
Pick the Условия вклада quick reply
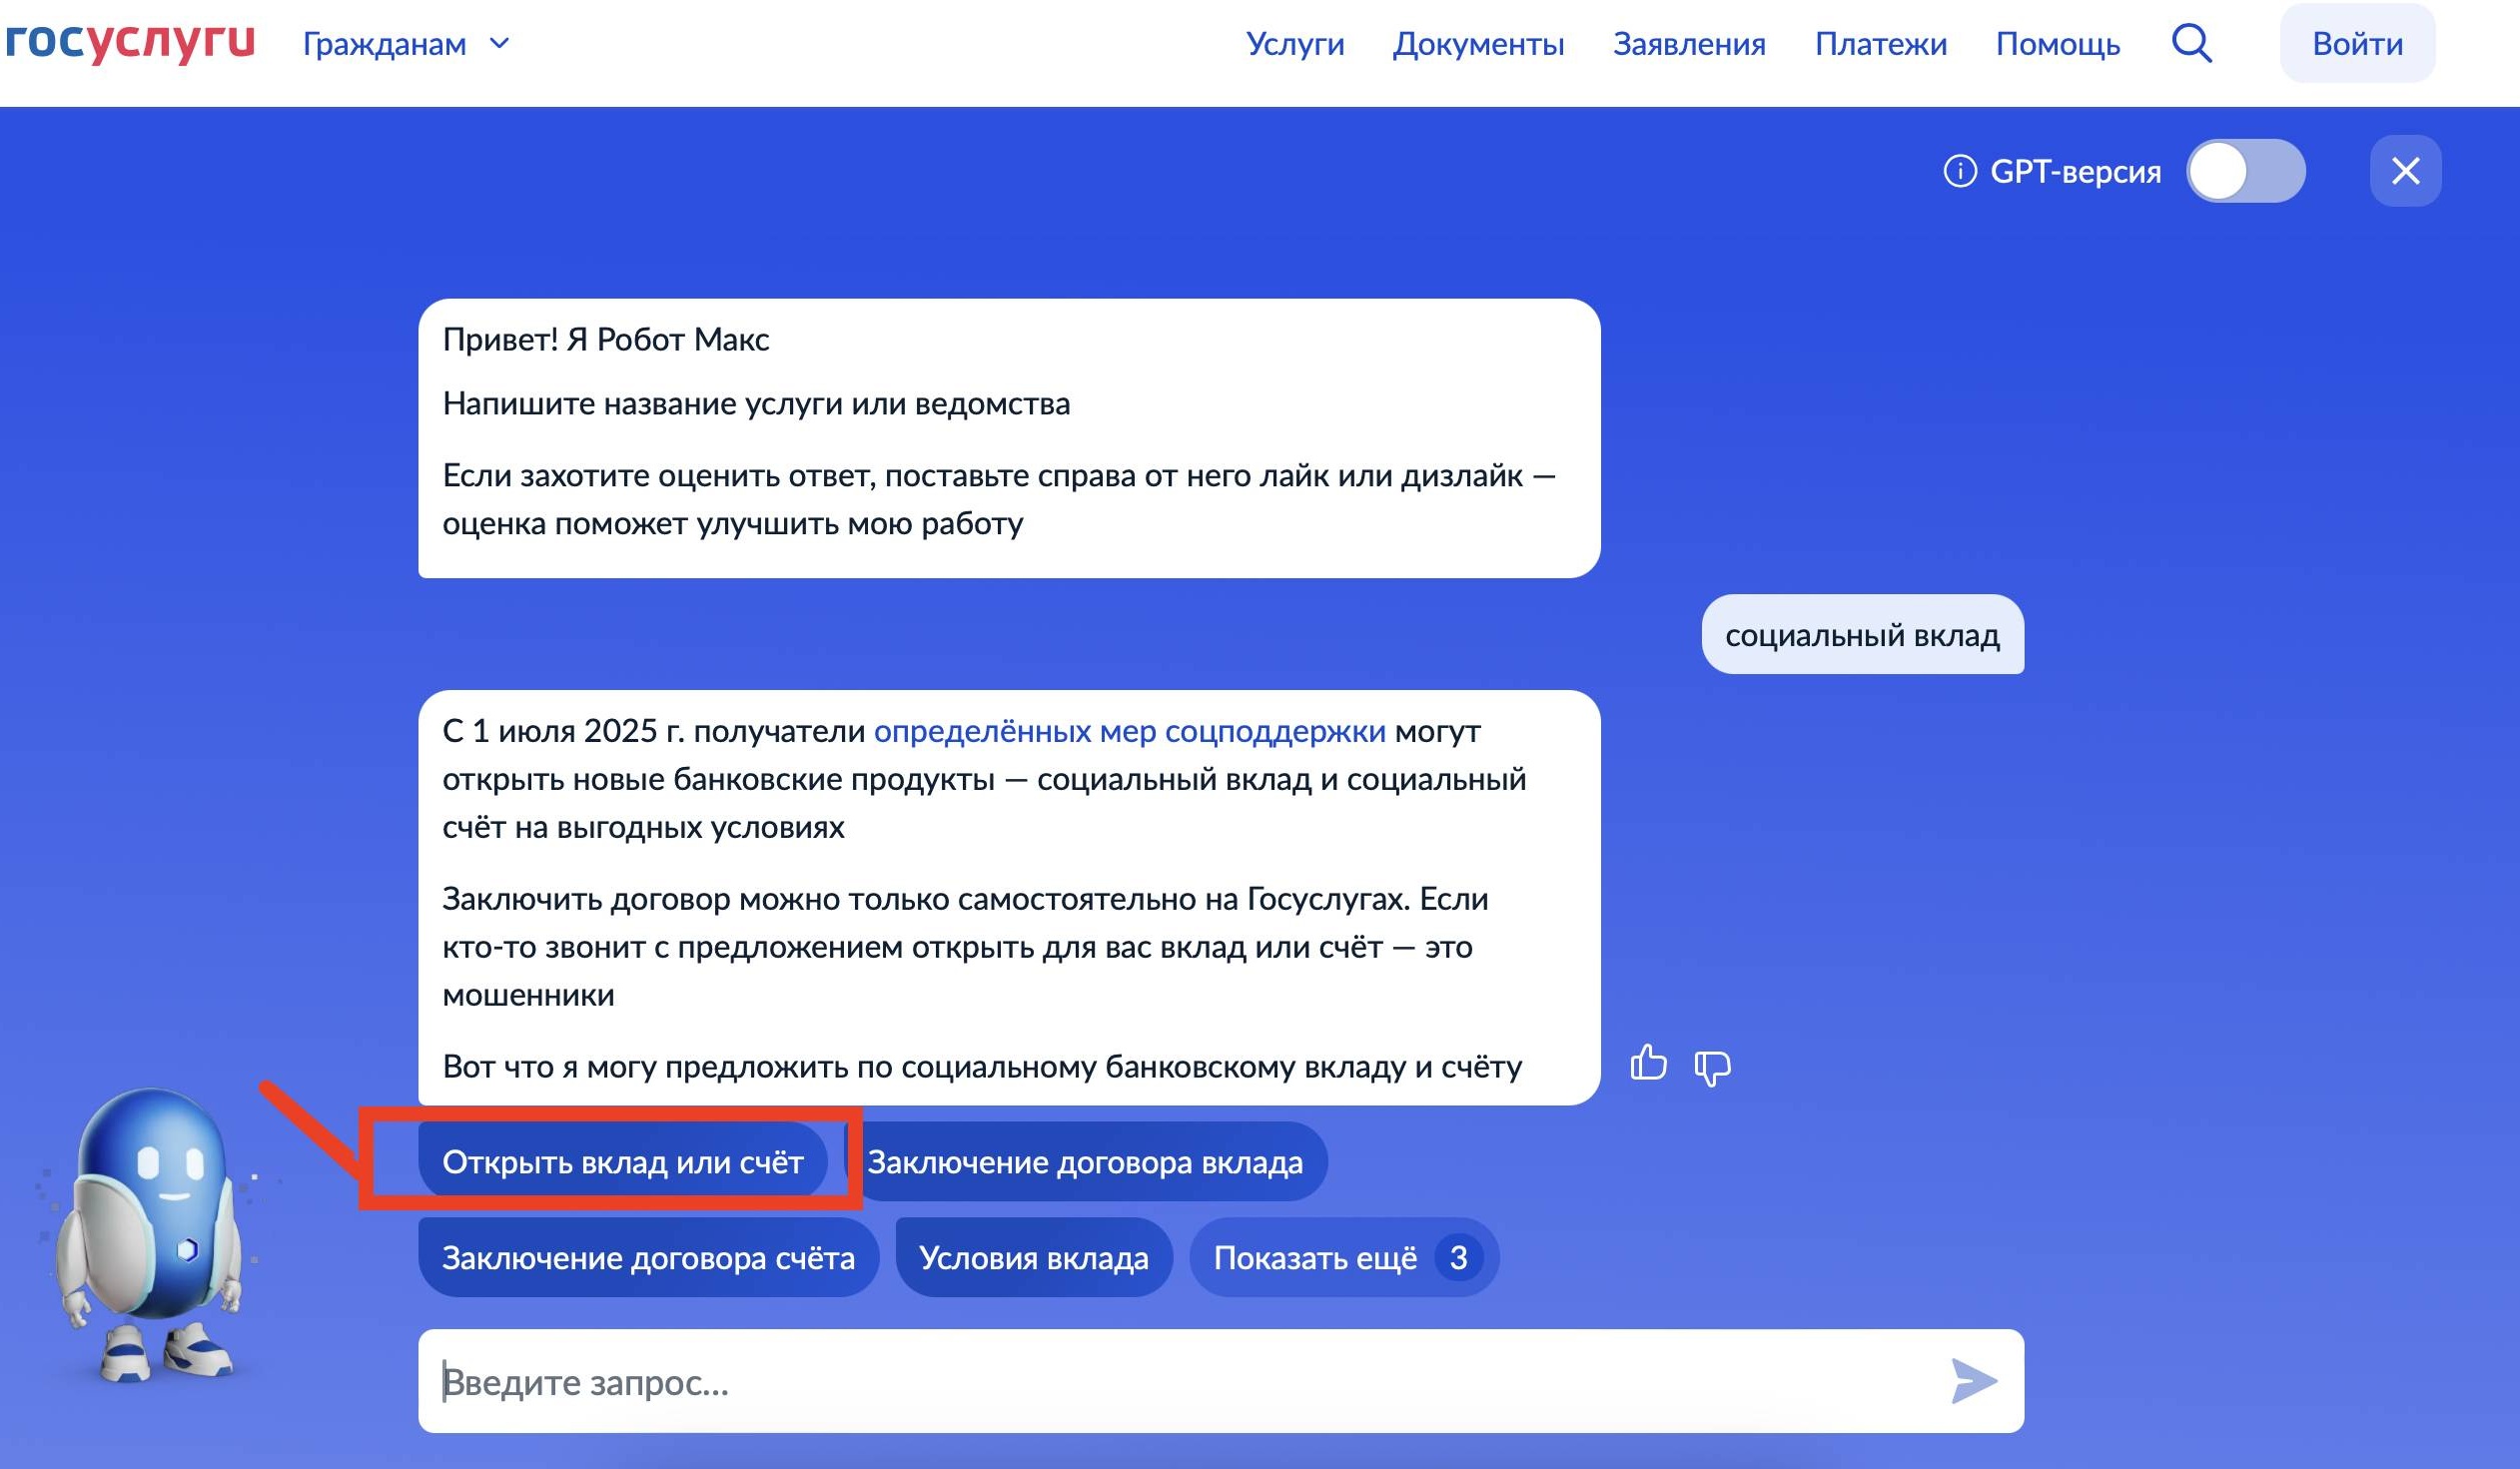coord(1034,1258)
